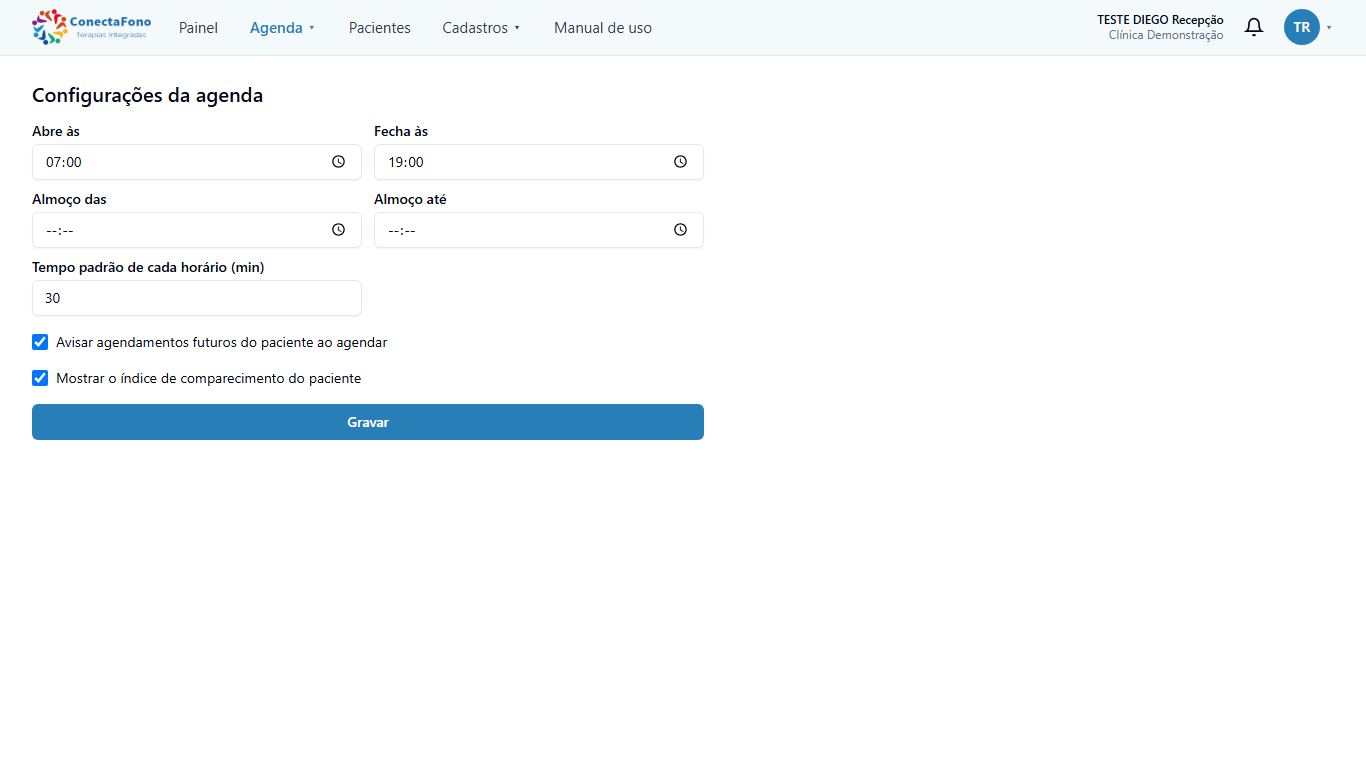Viewport: 1366px width, 768px height.
Task: Open the clock picker in Almoço até
Action: (680, 230)
